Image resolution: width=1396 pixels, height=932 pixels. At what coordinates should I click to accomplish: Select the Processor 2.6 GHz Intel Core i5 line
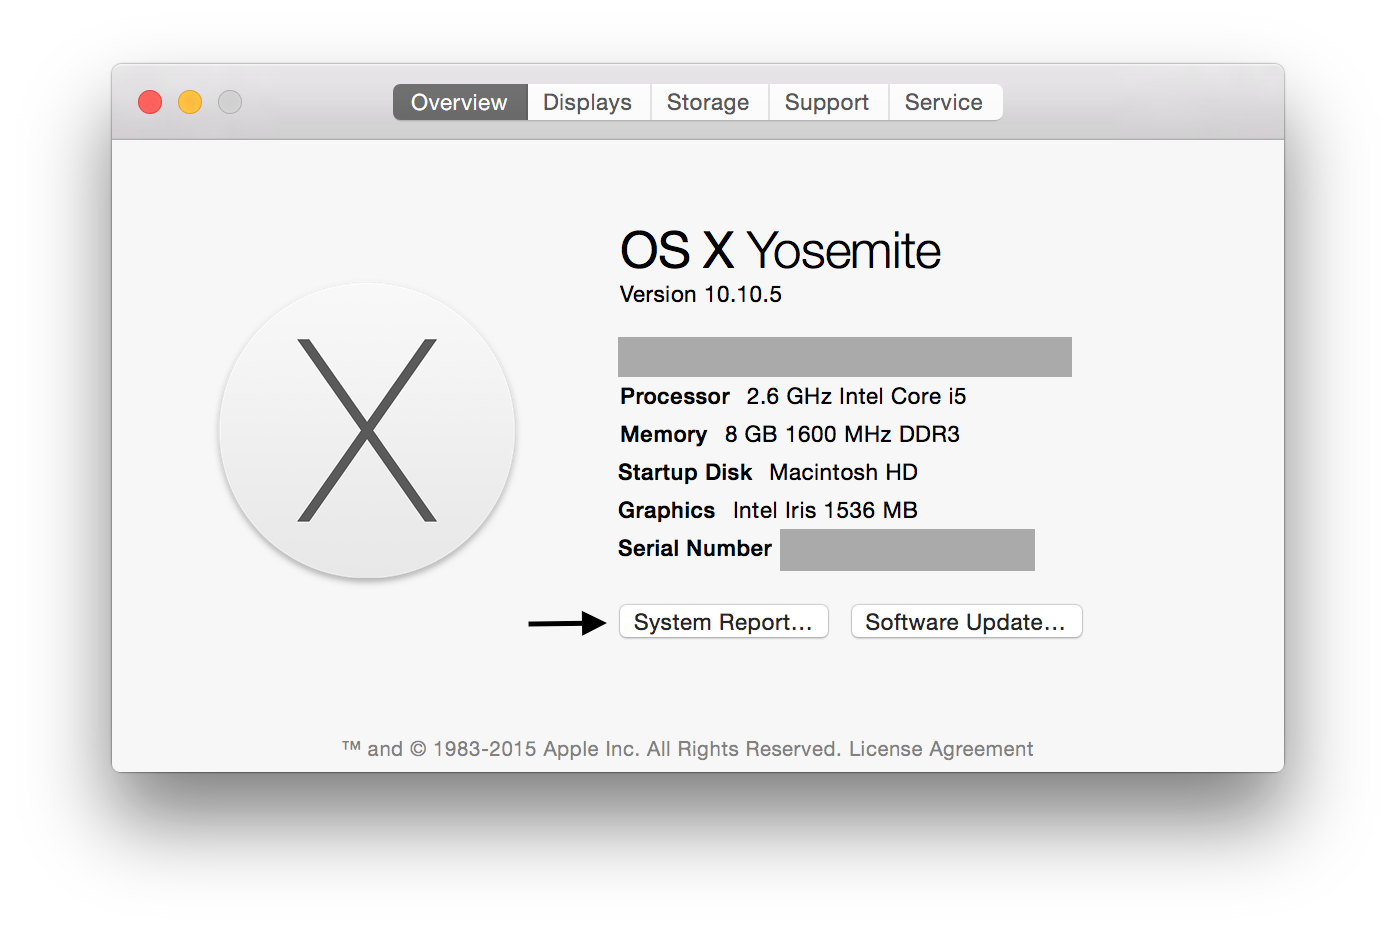point(793,396)
